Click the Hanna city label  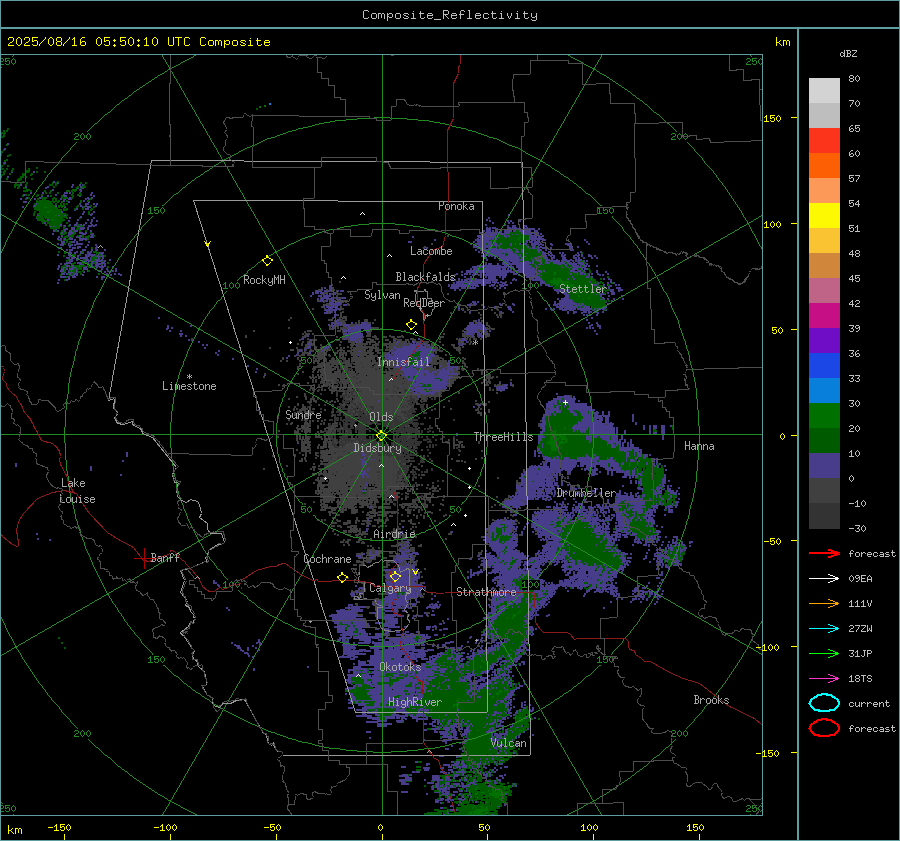699,446
